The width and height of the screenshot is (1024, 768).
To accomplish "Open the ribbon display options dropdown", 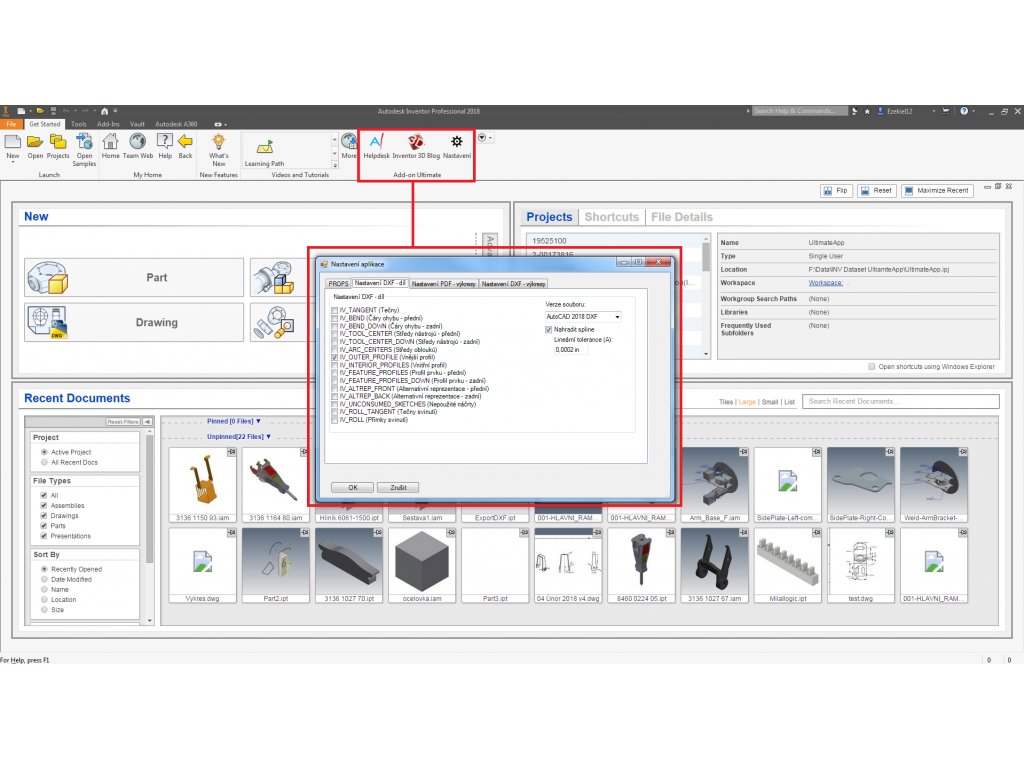I will (x=484, y=138).
